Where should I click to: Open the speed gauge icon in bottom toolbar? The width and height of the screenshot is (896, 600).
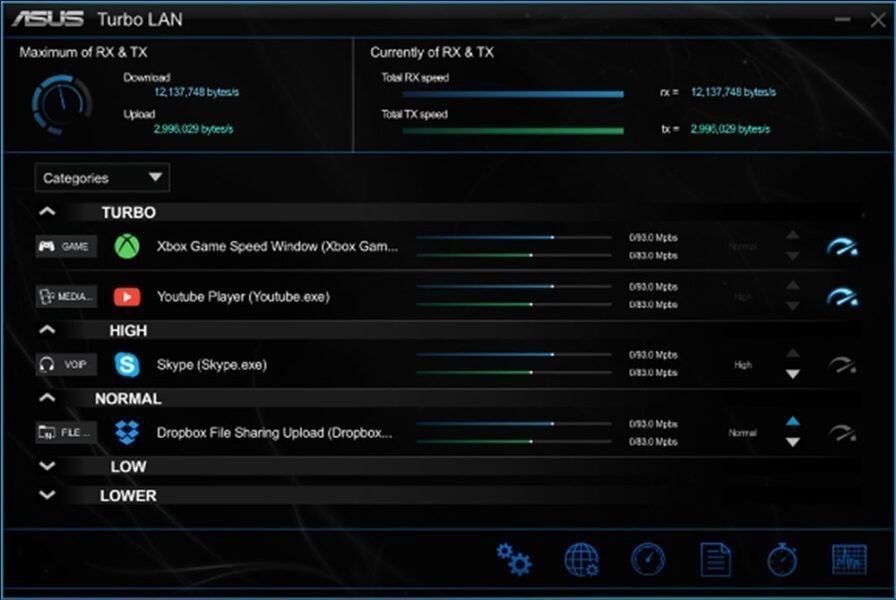(648, 559)
